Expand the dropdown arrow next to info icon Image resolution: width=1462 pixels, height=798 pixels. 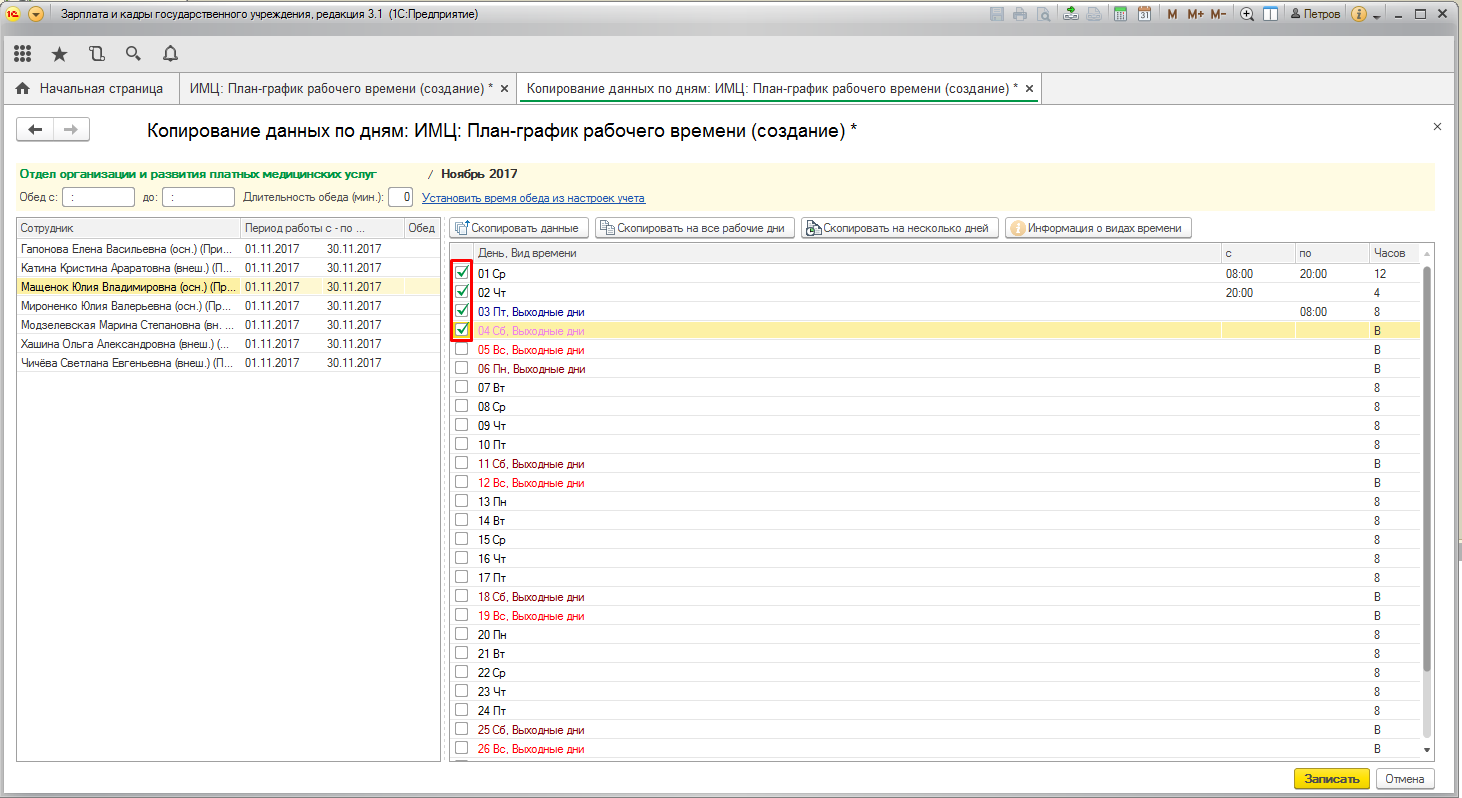[x=1377, y=16]
